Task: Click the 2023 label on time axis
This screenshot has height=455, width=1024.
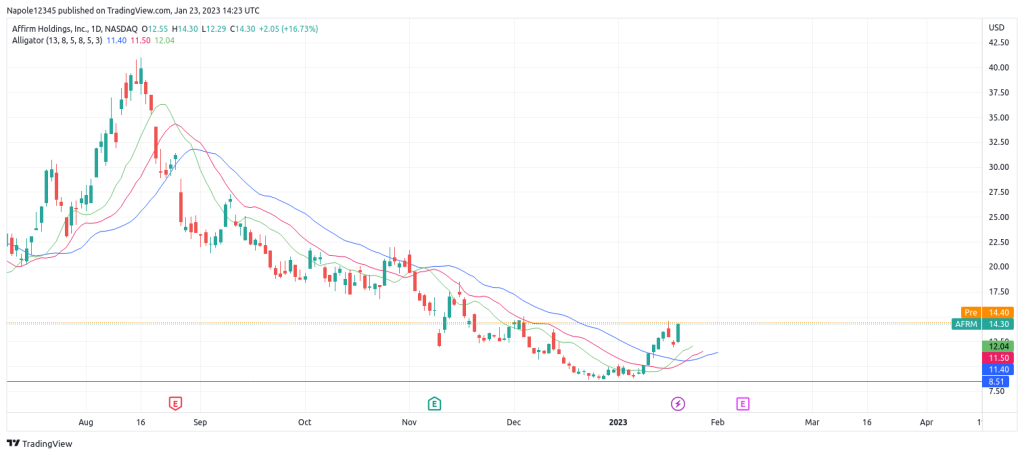Action: point(618,422)
